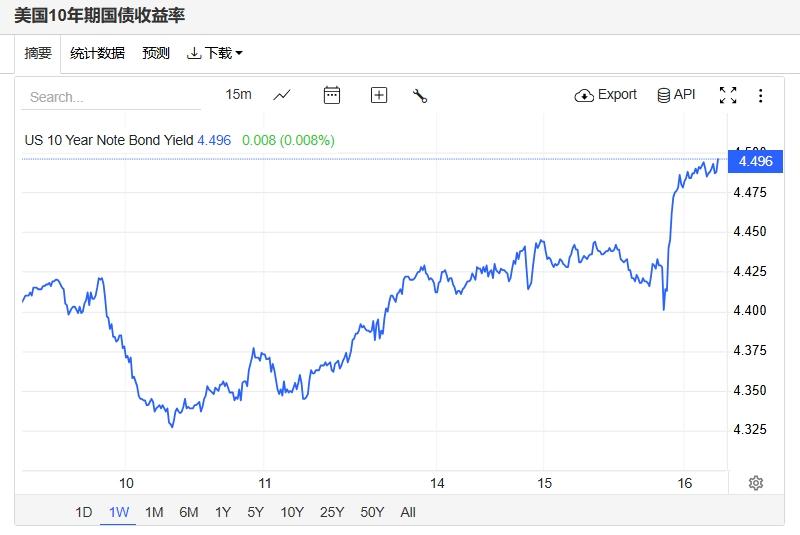Image resolution: width=800 pixels, height=535 pixels.
Task: Open the calendar date range picker
Action: tap(332, 95)
